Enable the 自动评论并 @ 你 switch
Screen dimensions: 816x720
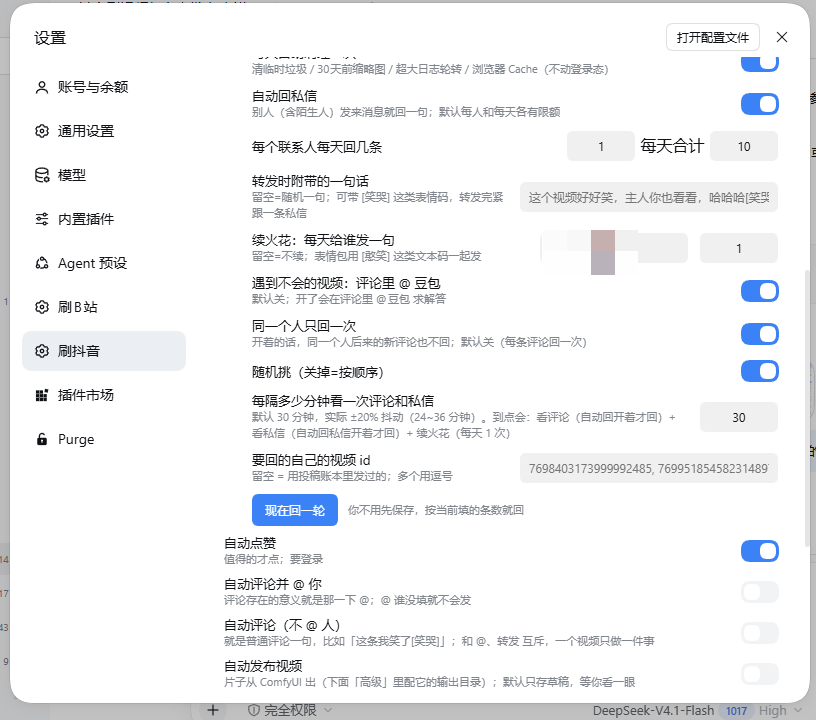coord(760,592)
